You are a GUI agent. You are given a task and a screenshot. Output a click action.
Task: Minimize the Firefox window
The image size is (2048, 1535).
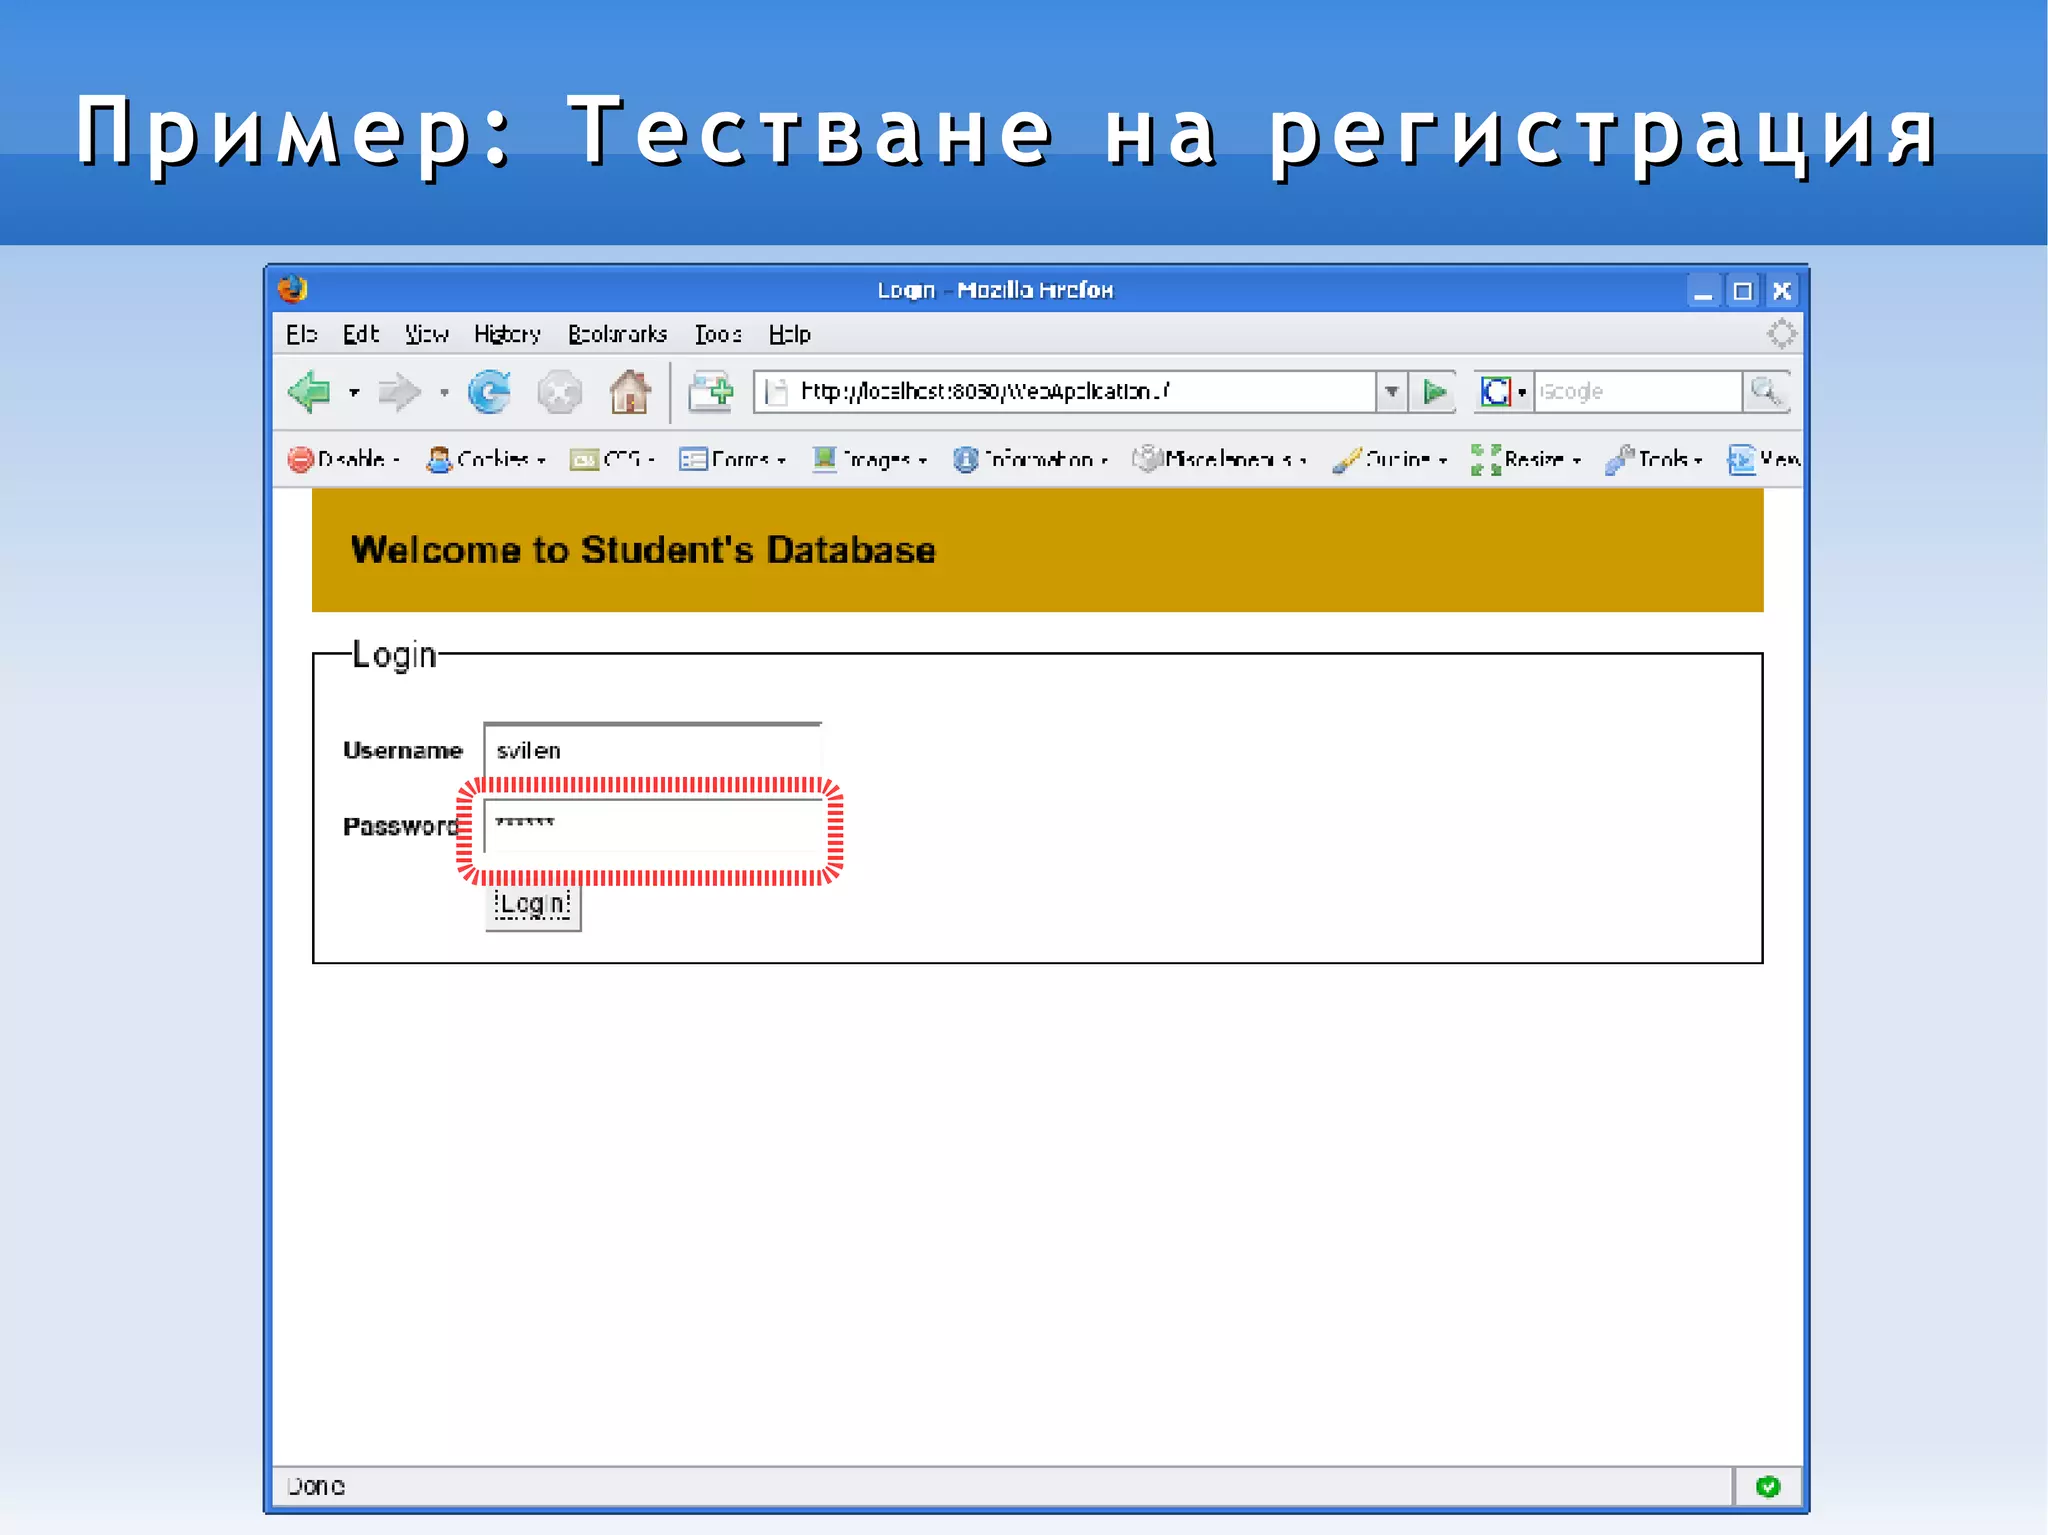[1703, 291]
